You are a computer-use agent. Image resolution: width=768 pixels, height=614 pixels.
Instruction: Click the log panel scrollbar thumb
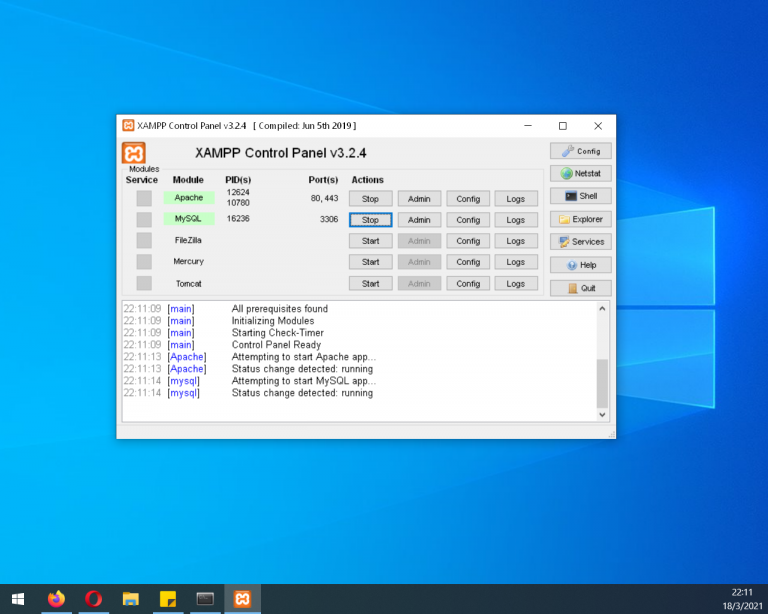pyautogui.click(x=602, y=383)
